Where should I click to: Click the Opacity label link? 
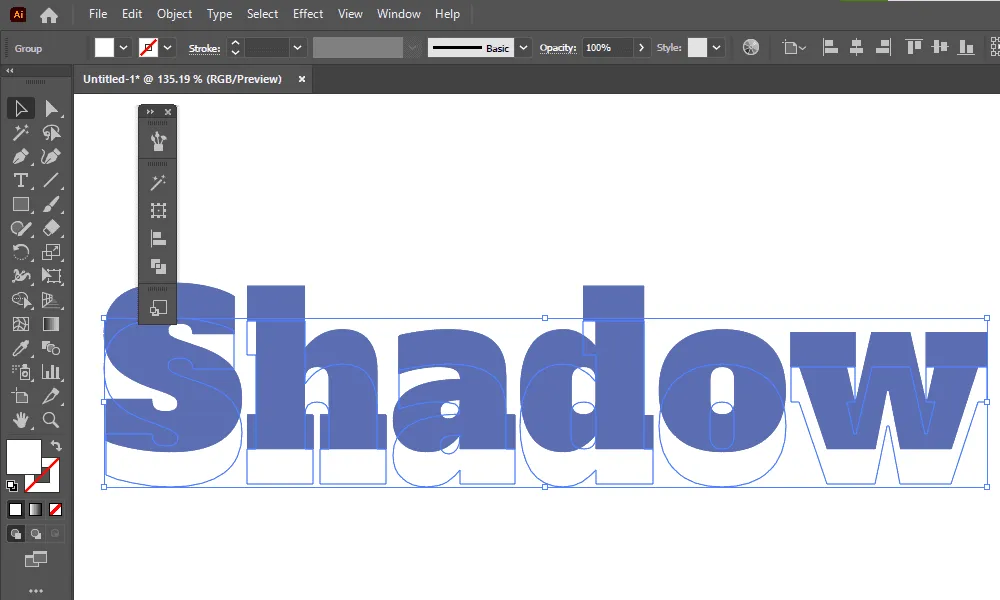557,48
